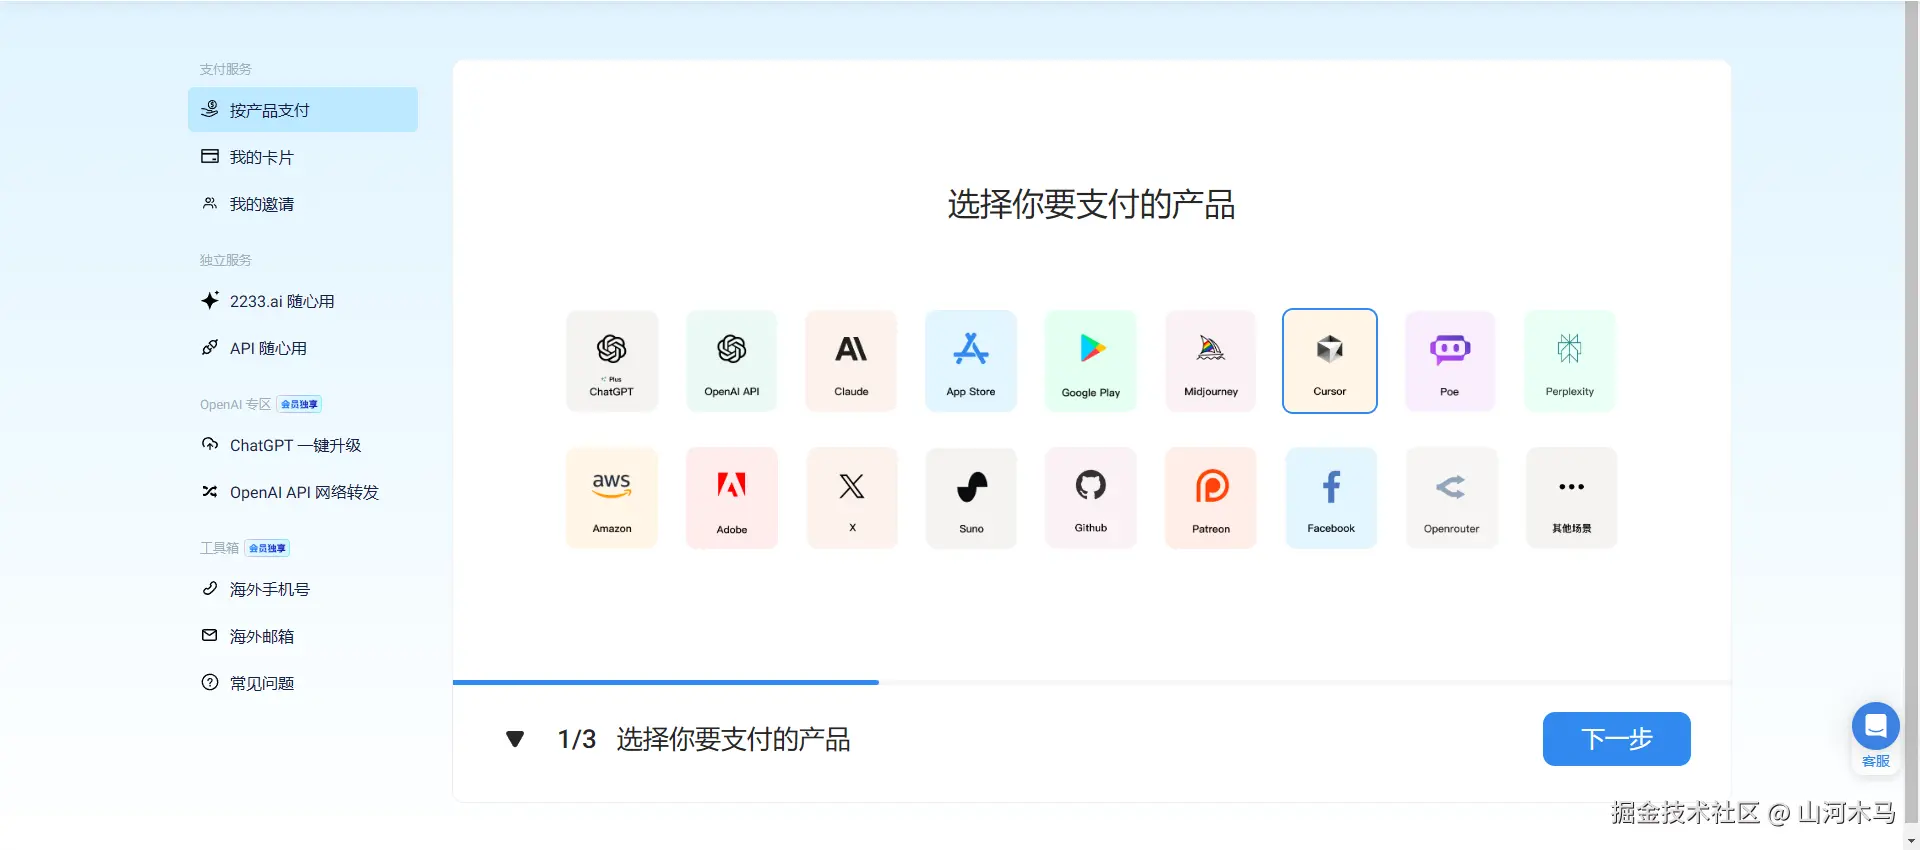Select the Midjourney product card
This screenshot has height=850, width=1920.
(1211, 361)
